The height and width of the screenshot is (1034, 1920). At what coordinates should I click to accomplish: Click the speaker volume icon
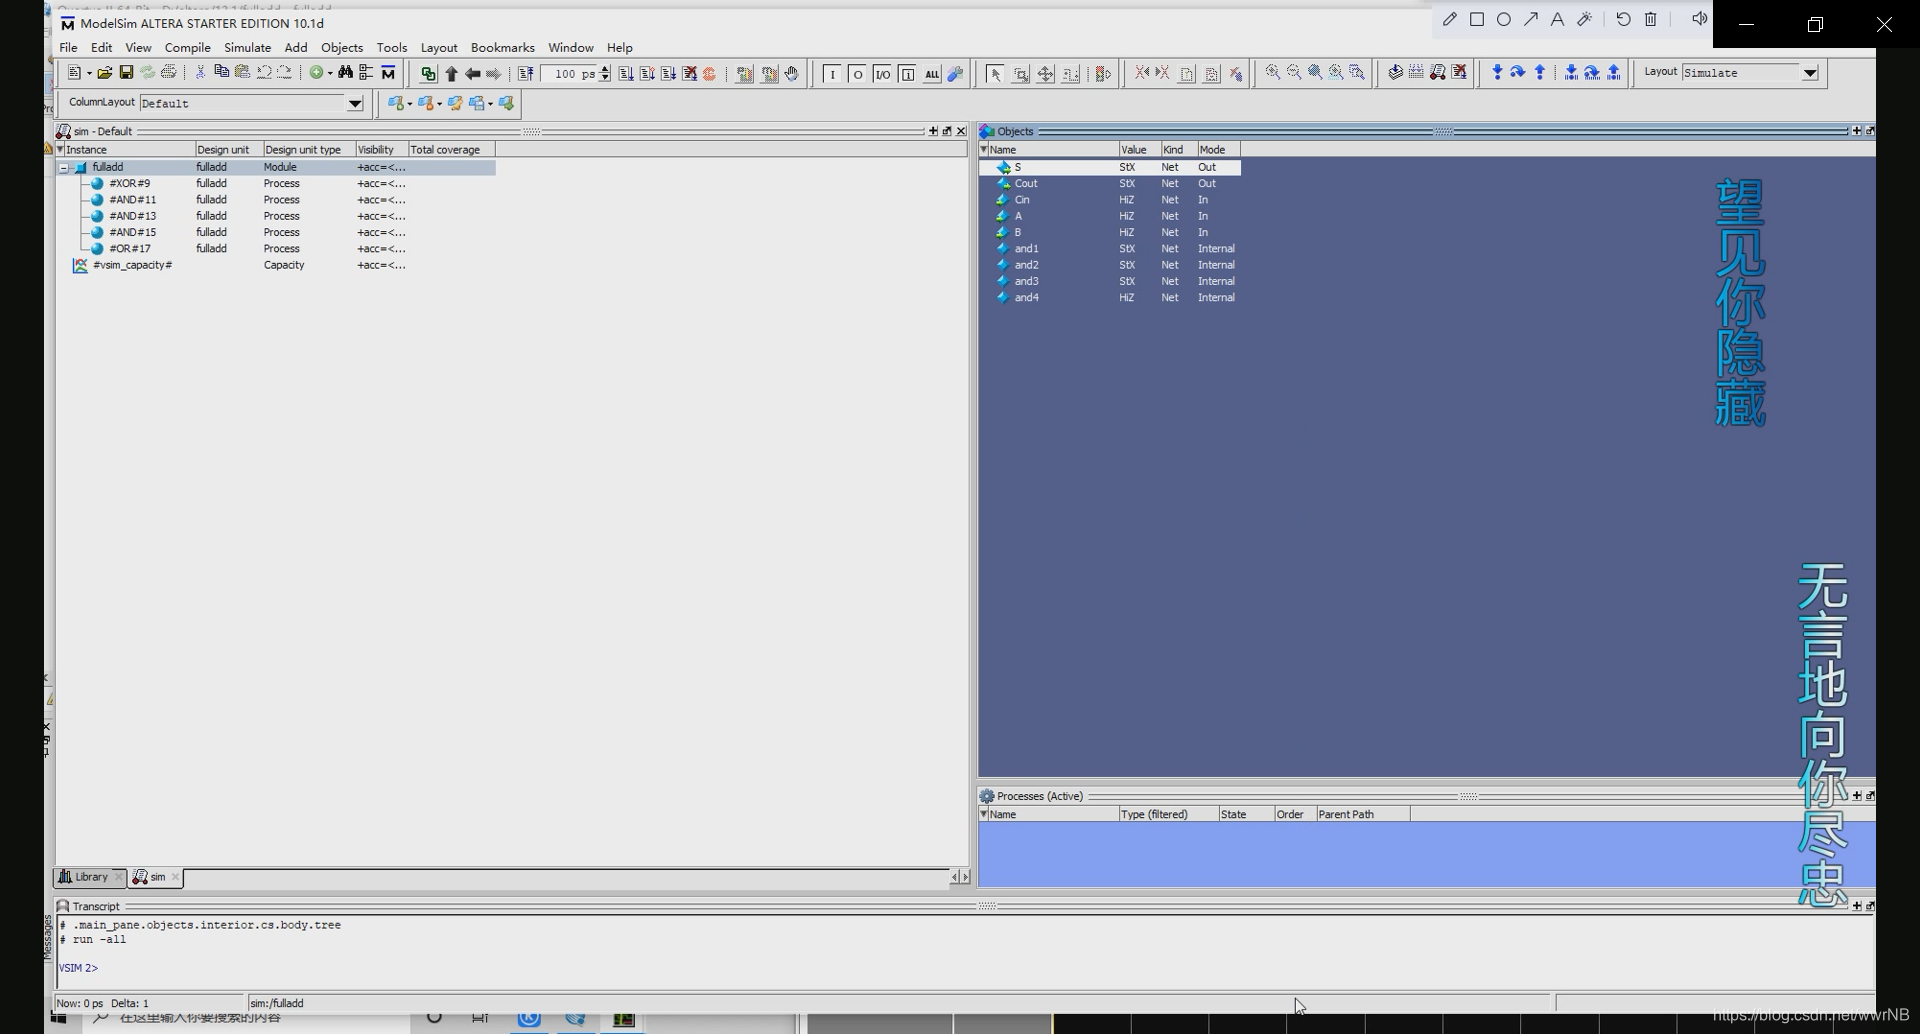point(1699,19)
